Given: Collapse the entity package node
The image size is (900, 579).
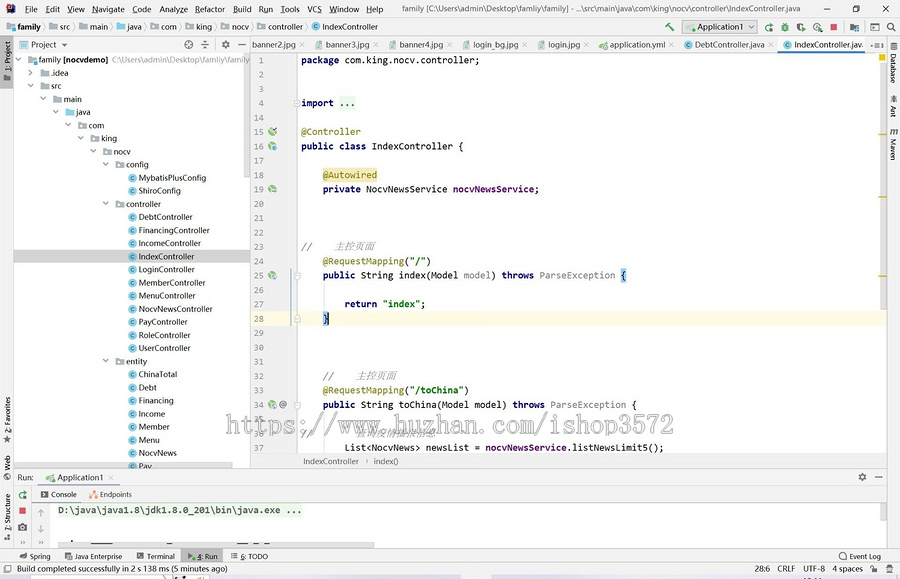Looking at the screenshot, I should pyautogui.click(x=106, y=361).
